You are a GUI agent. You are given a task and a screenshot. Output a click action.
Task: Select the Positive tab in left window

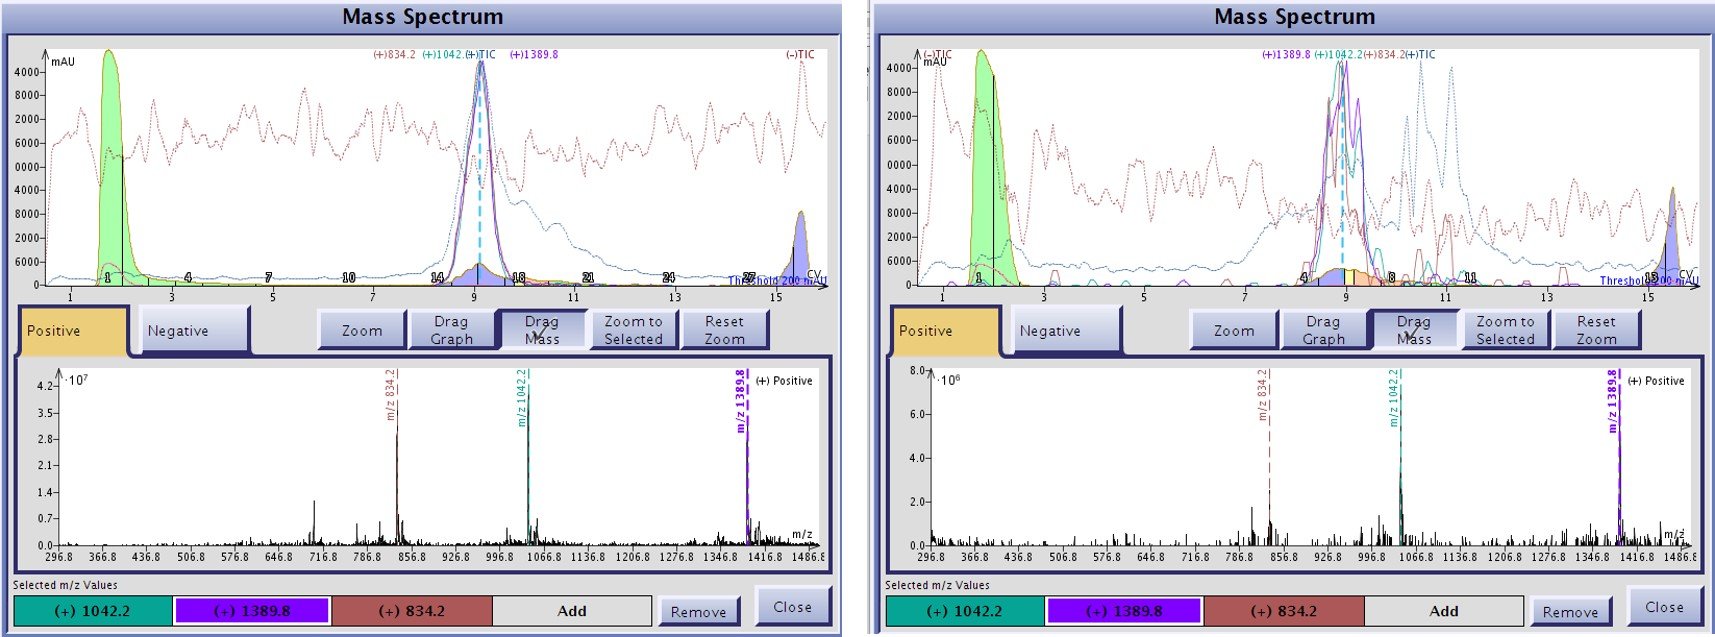pos(73,331)
